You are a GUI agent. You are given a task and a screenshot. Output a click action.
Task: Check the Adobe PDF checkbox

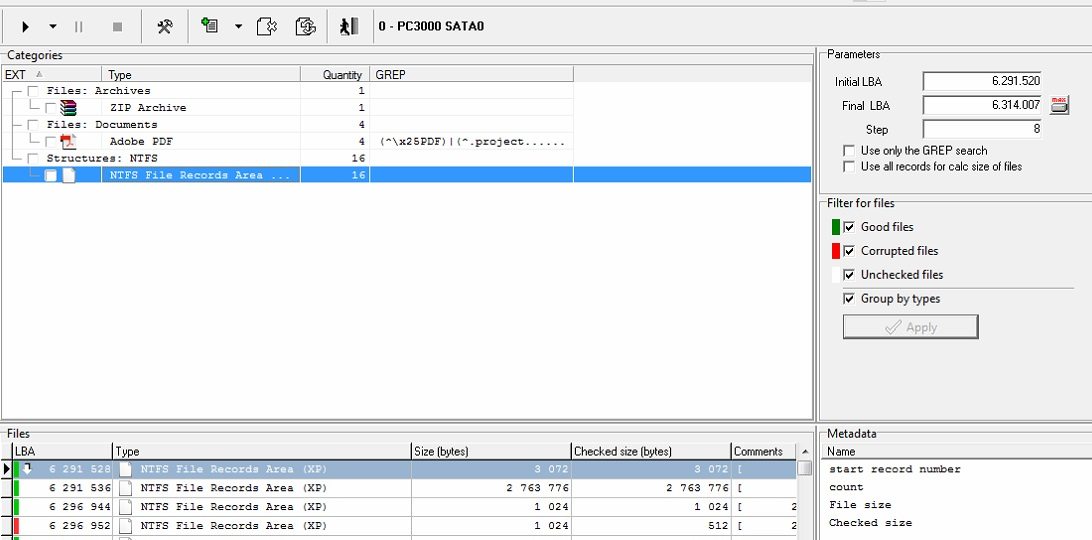point(51,141)
